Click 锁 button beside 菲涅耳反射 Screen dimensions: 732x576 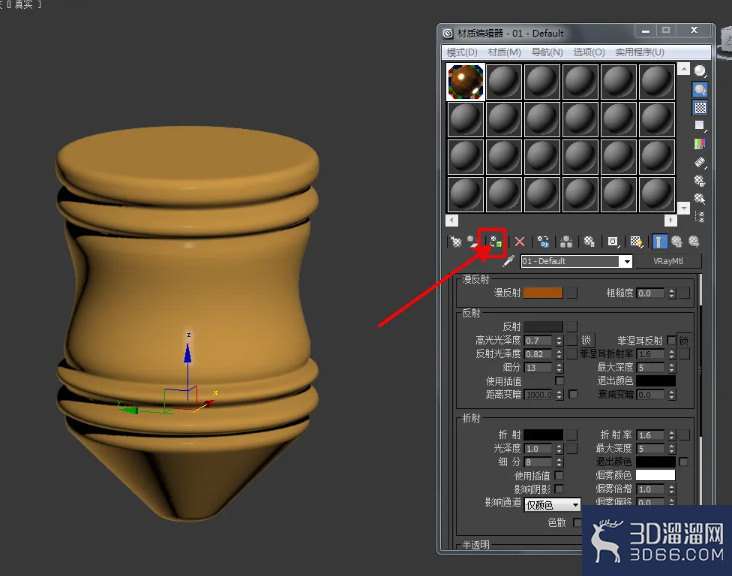pyautogui.click(x=683, y=340)
